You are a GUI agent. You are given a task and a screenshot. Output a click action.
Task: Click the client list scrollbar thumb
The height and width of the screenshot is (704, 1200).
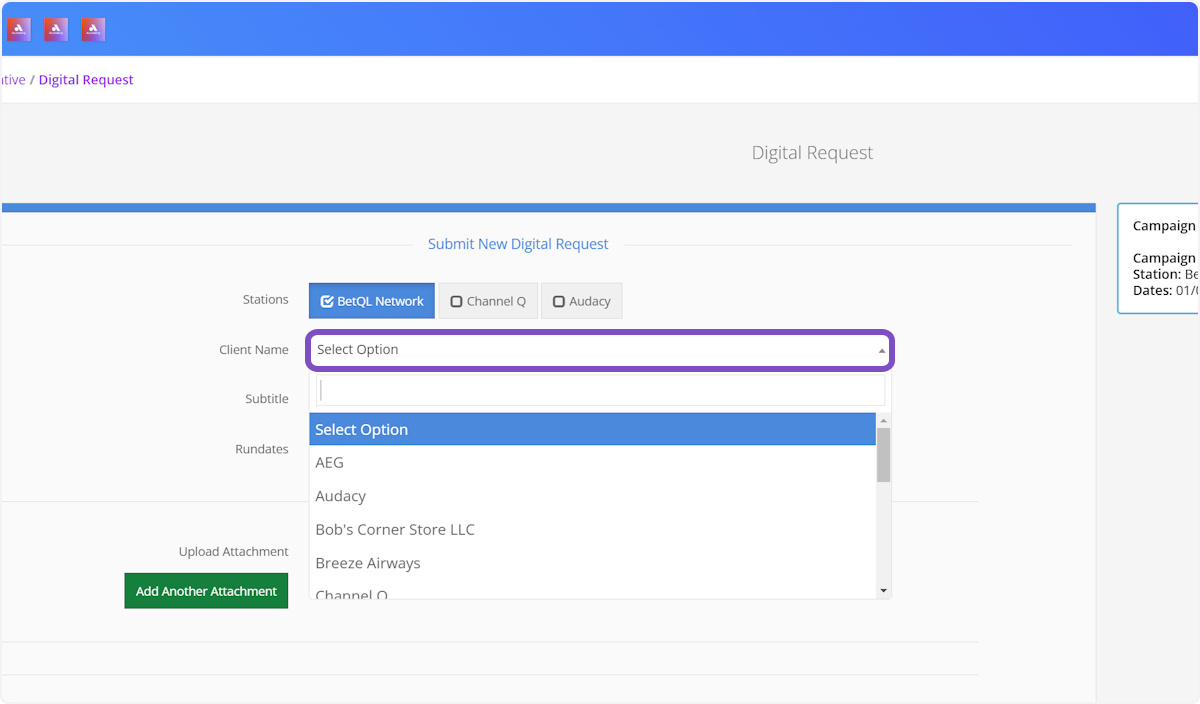(883, 455)
